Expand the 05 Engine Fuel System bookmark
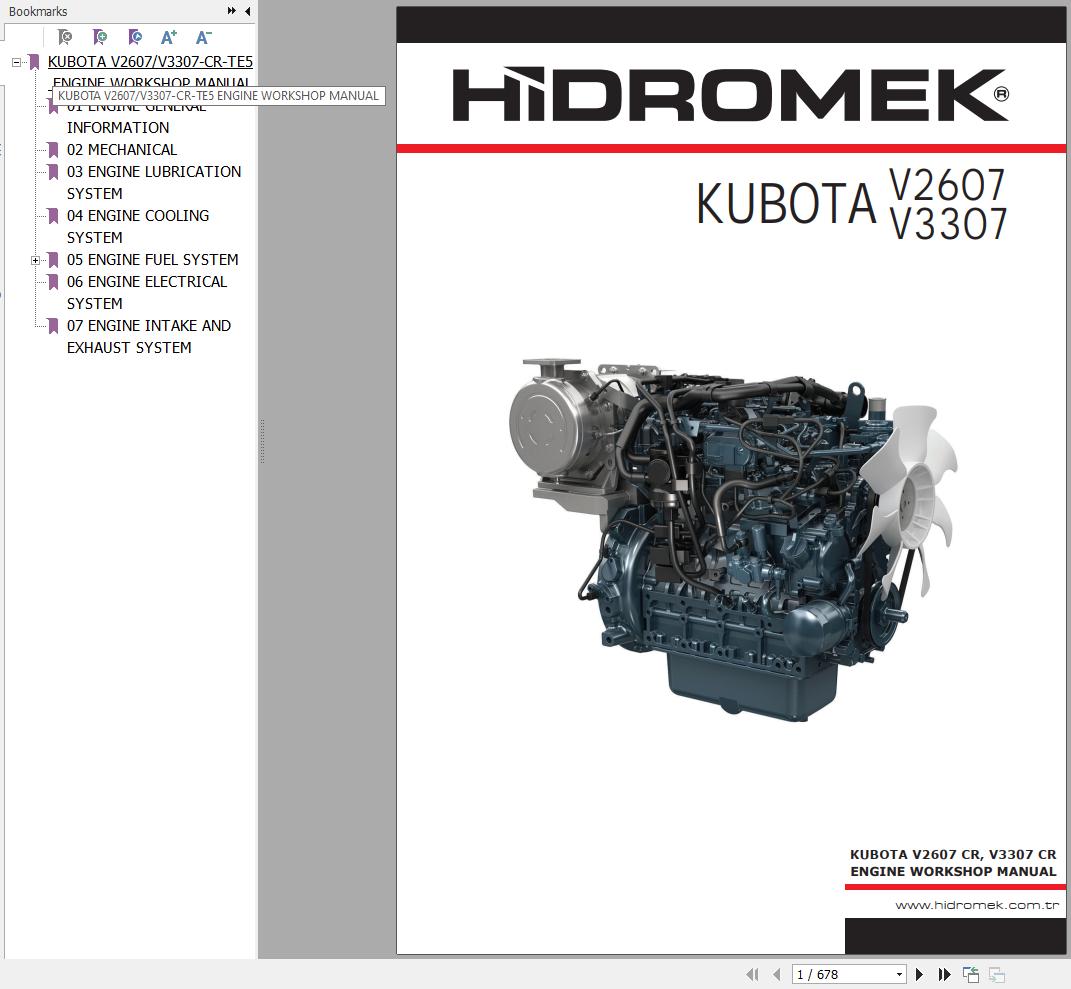Screen dimensions: 1071x989 click(x=35, y=260)
